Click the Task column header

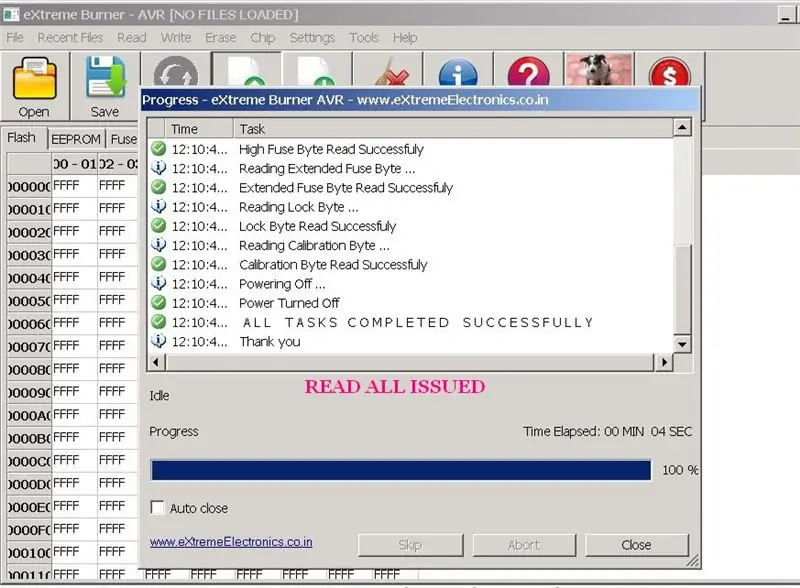454,129
